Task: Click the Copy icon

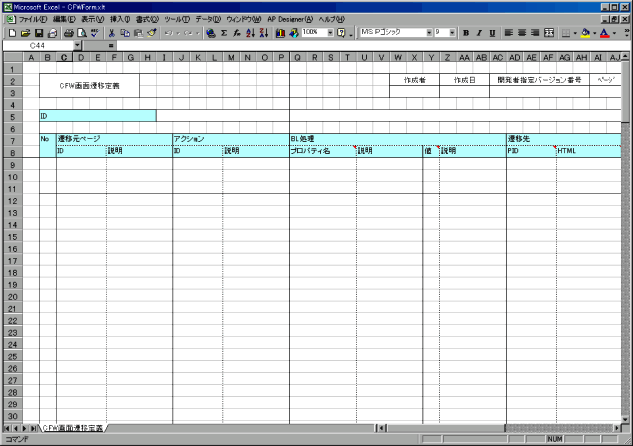Action: 125,33
